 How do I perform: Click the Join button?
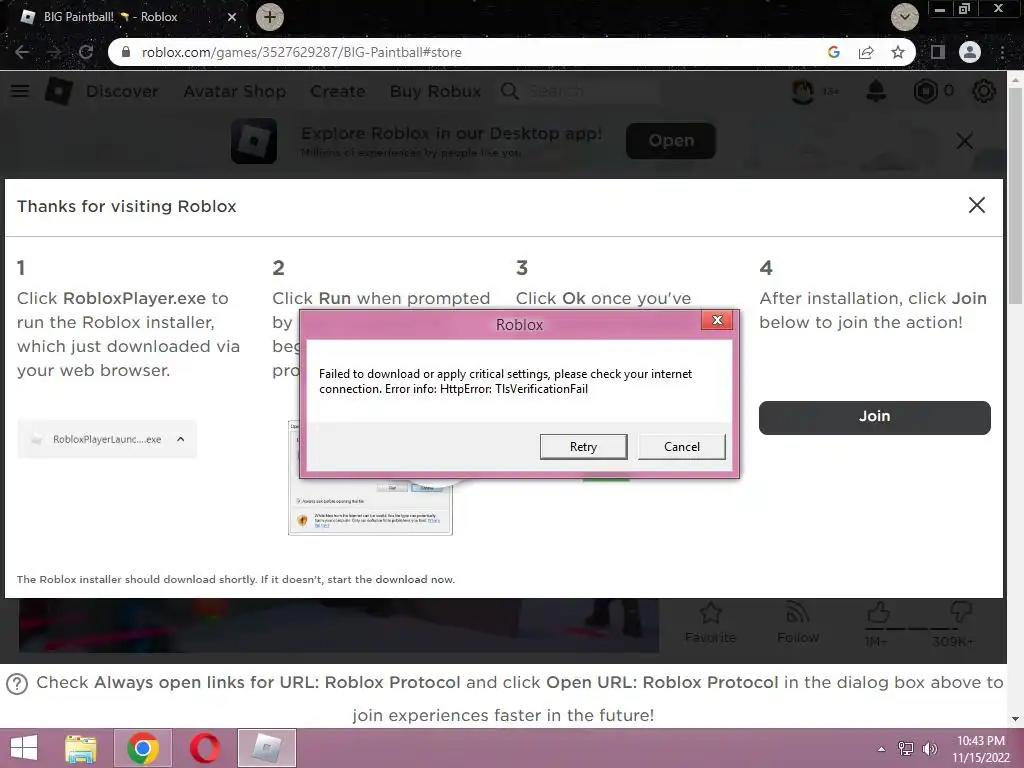[874, 417]
